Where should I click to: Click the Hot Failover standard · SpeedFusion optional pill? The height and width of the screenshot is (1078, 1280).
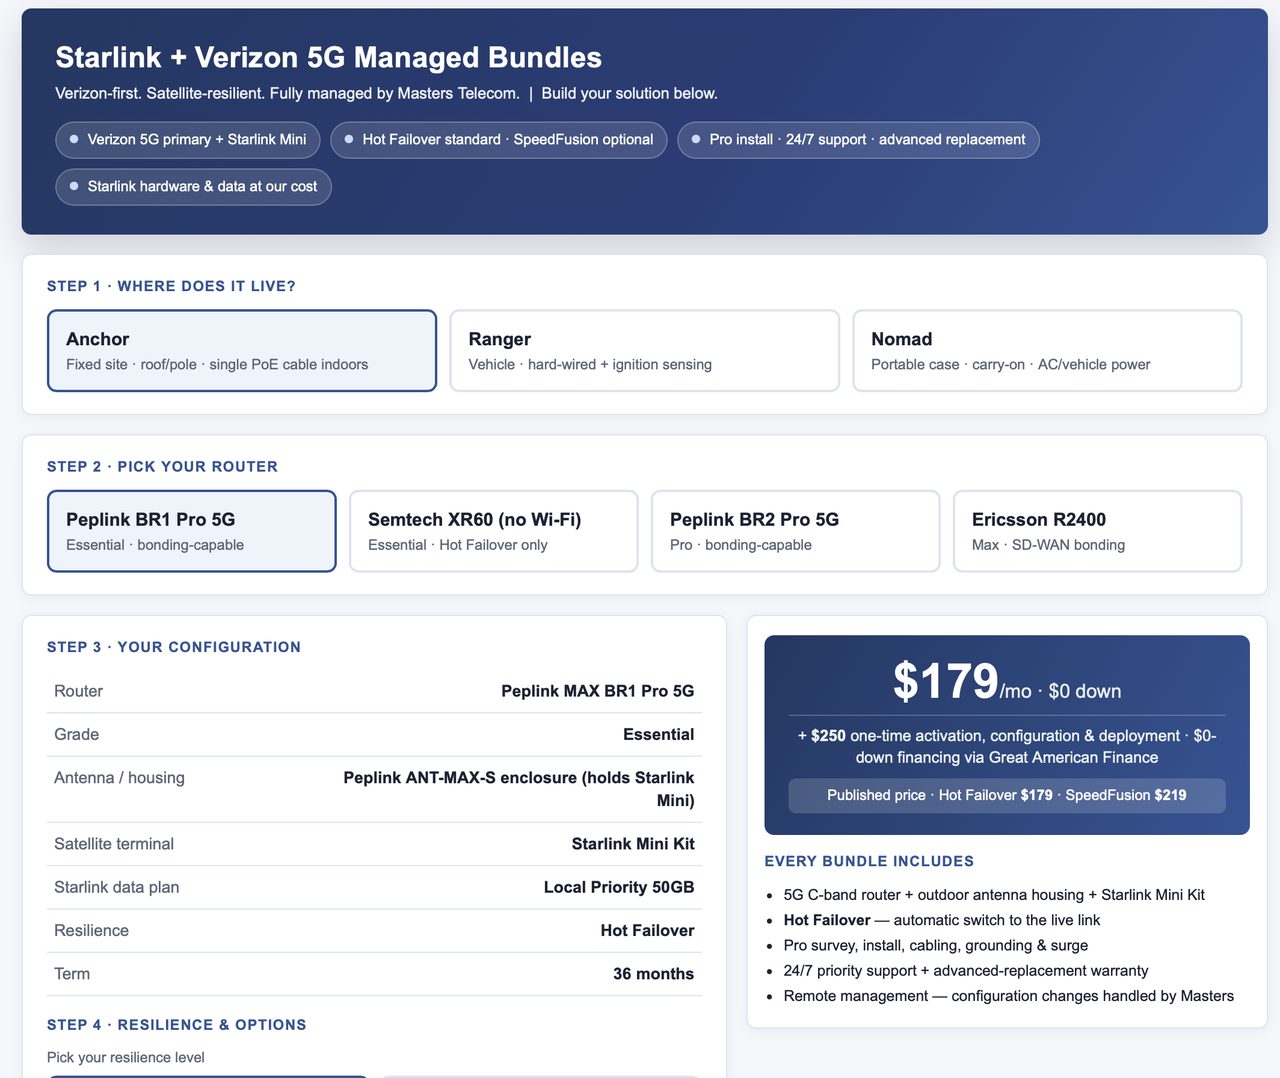coord(499,140)
